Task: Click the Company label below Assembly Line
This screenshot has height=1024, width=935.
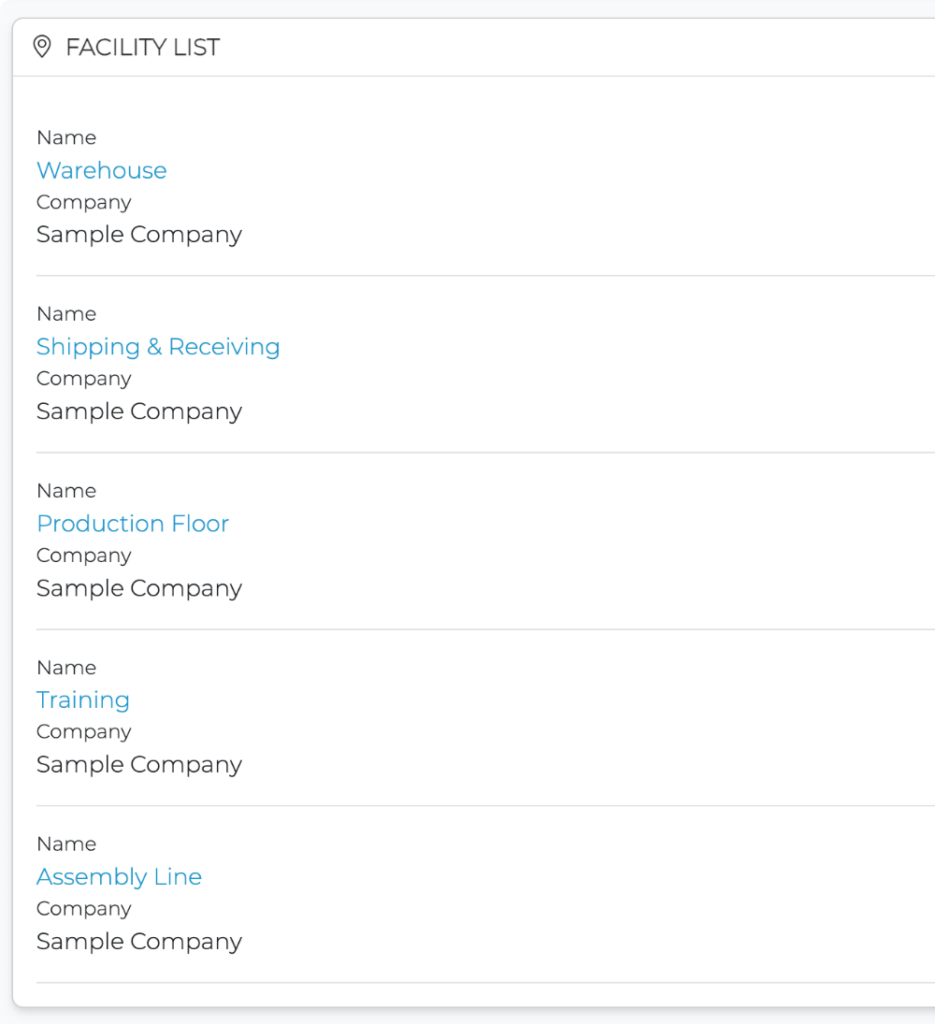Action: pyautogui.click(x=83, y=909)
